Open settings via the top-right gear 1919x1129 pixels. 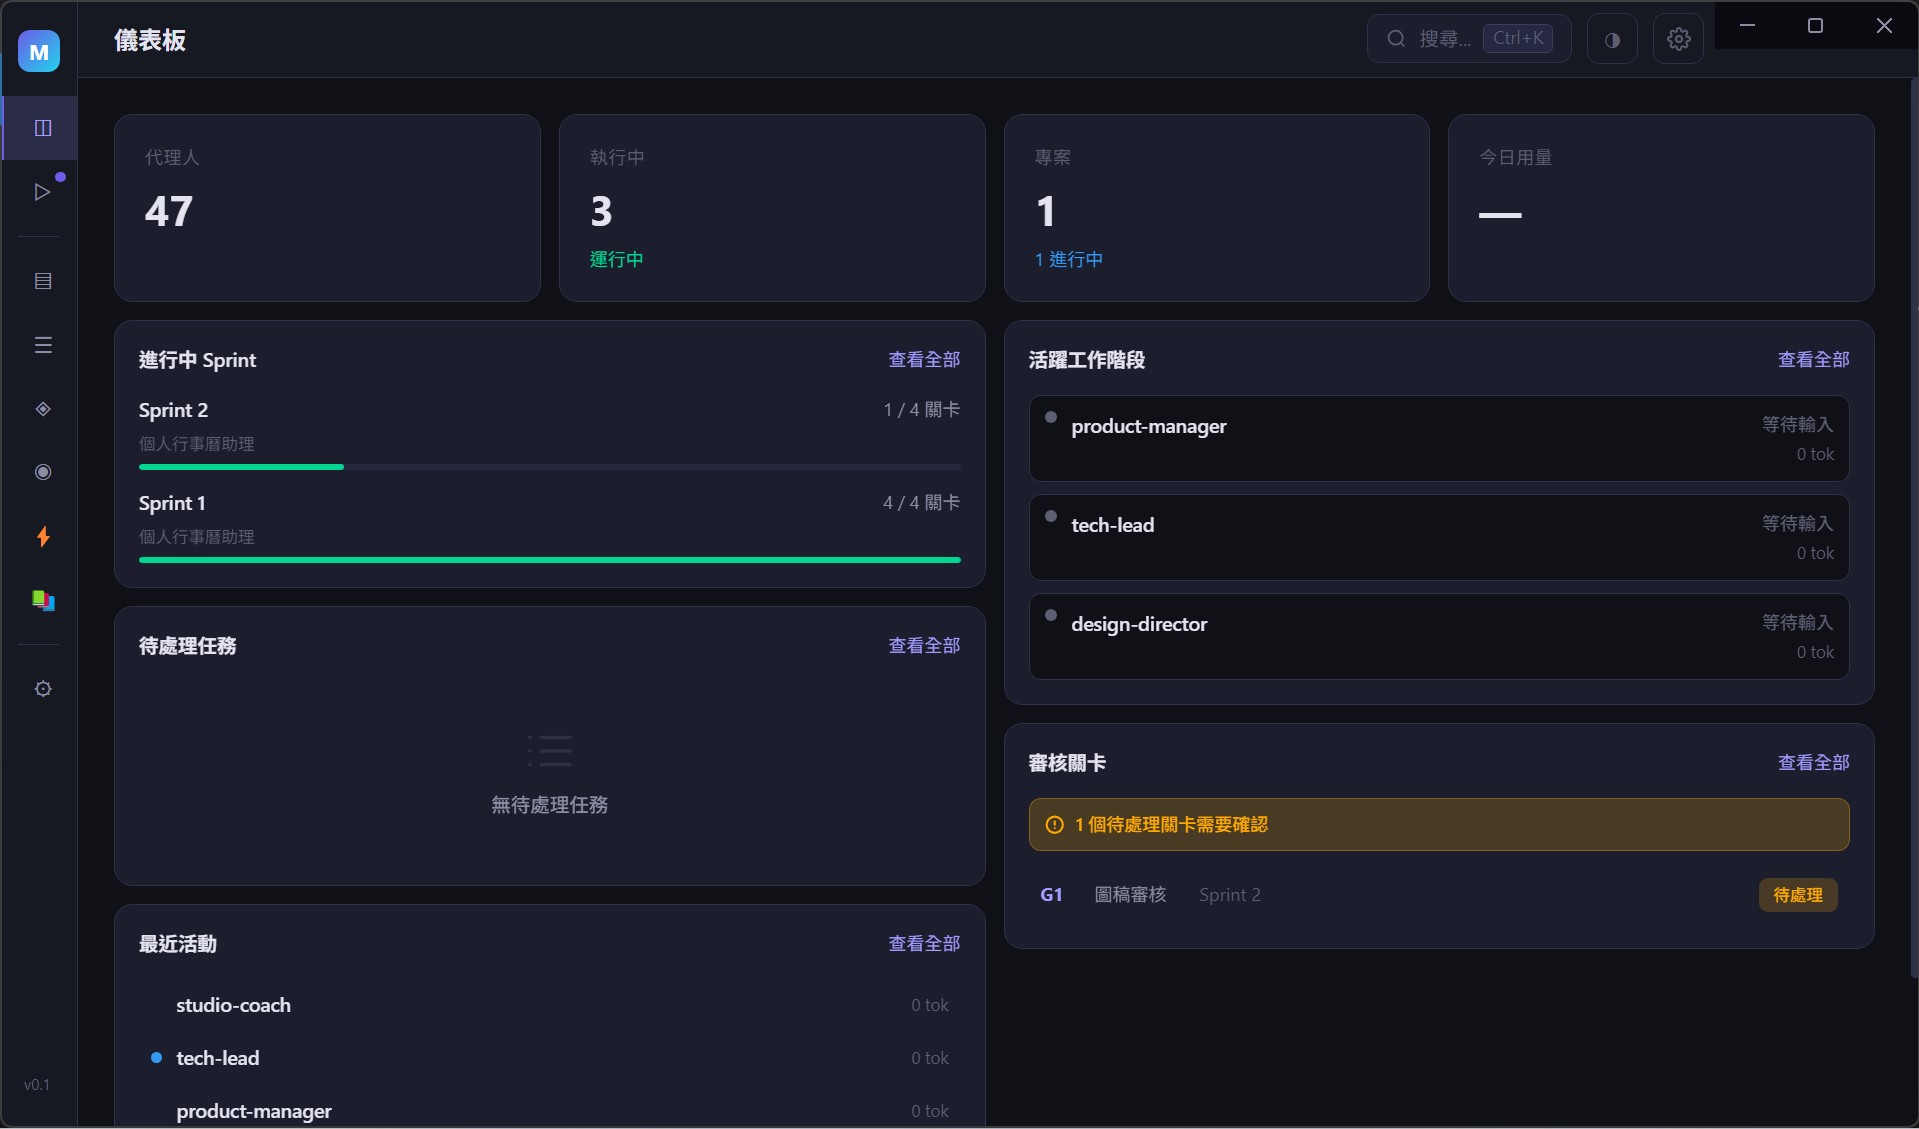pyautogui.click(x=1678, y=38)
